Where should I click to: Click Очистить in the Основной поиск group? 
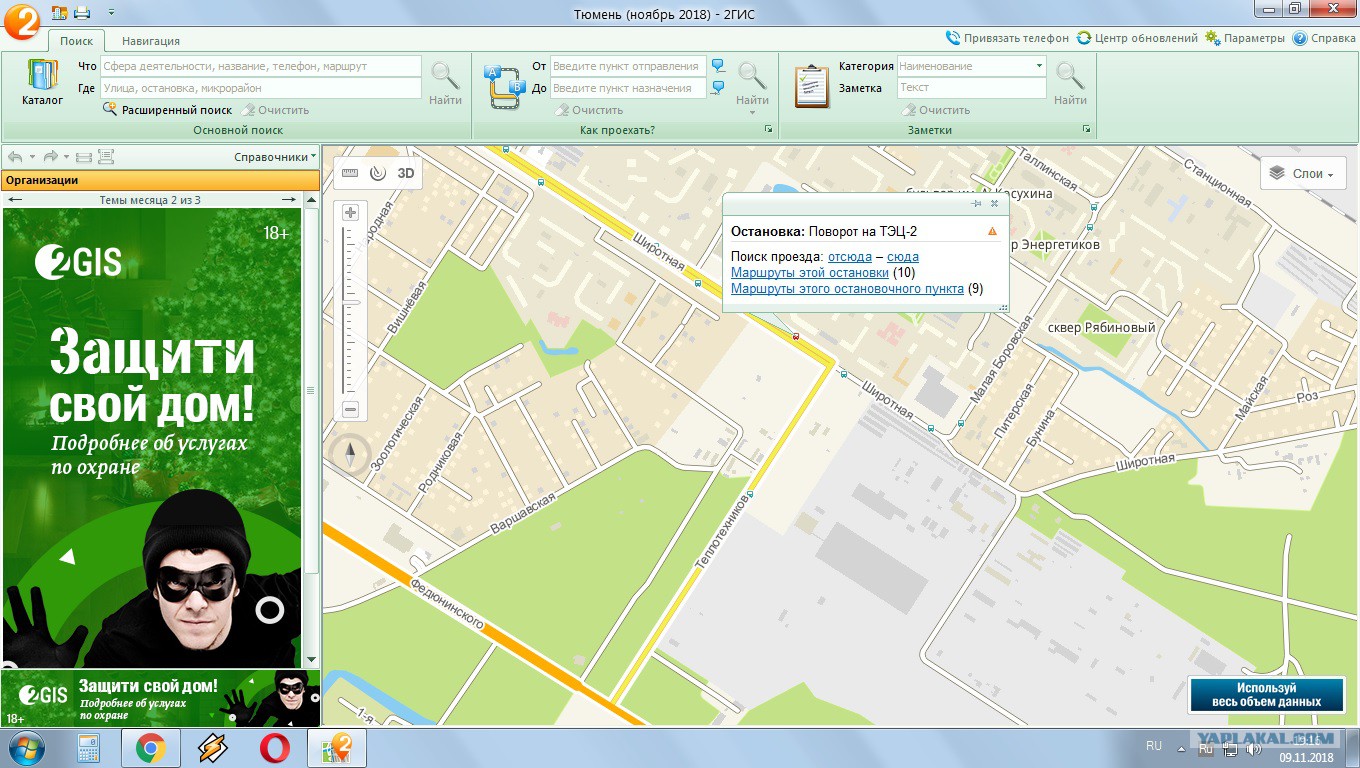275,110
